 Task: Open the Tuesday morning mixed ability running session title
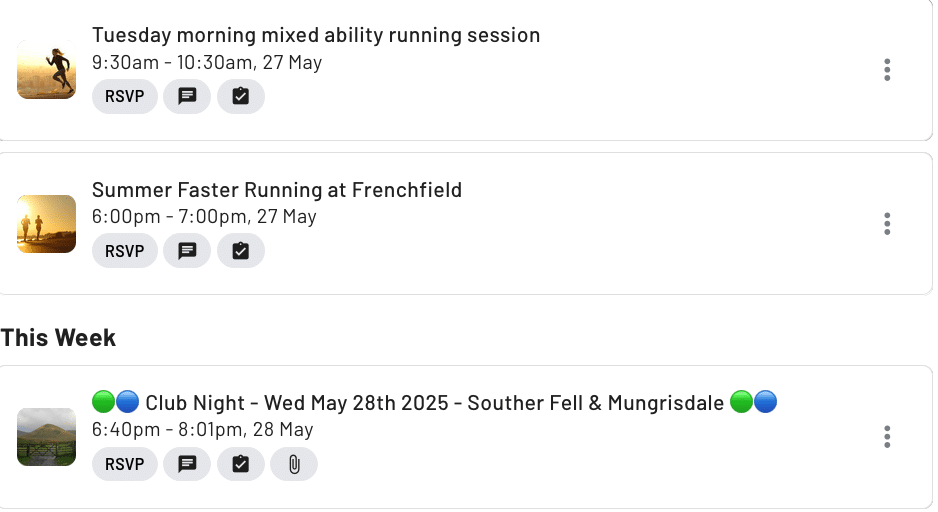point(316,35)
